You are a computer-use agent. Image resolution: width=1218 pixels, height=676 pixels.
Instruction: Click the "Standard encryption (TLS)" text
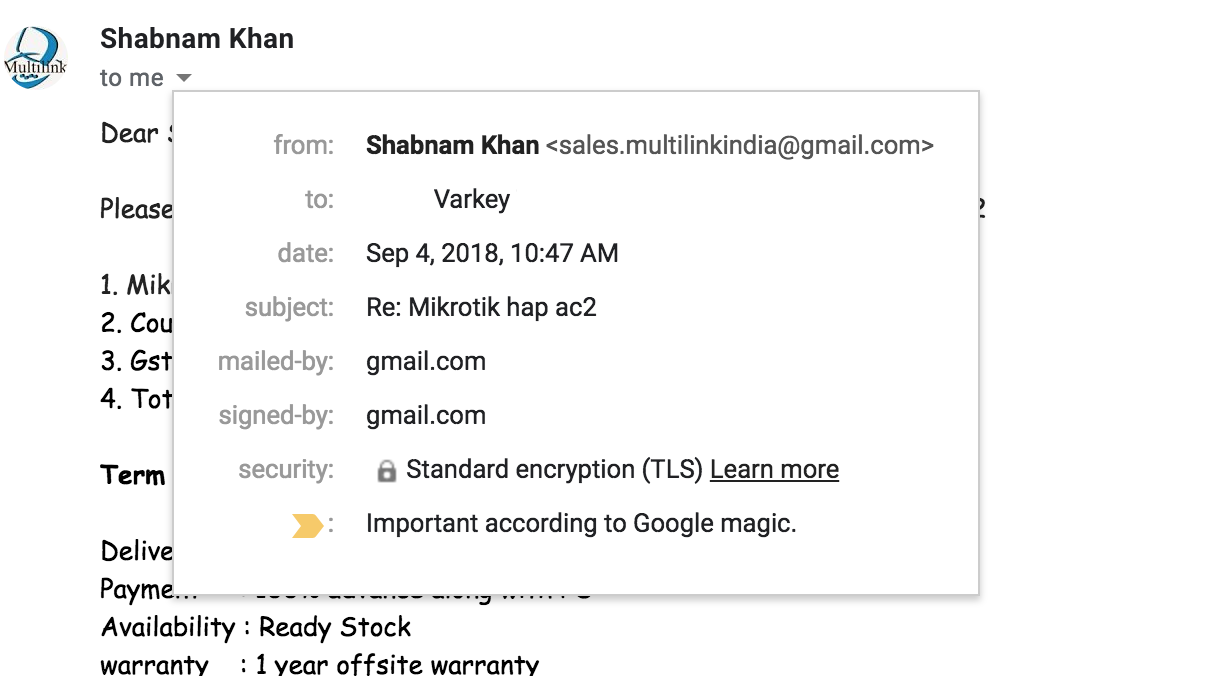[x=554, y=470]
